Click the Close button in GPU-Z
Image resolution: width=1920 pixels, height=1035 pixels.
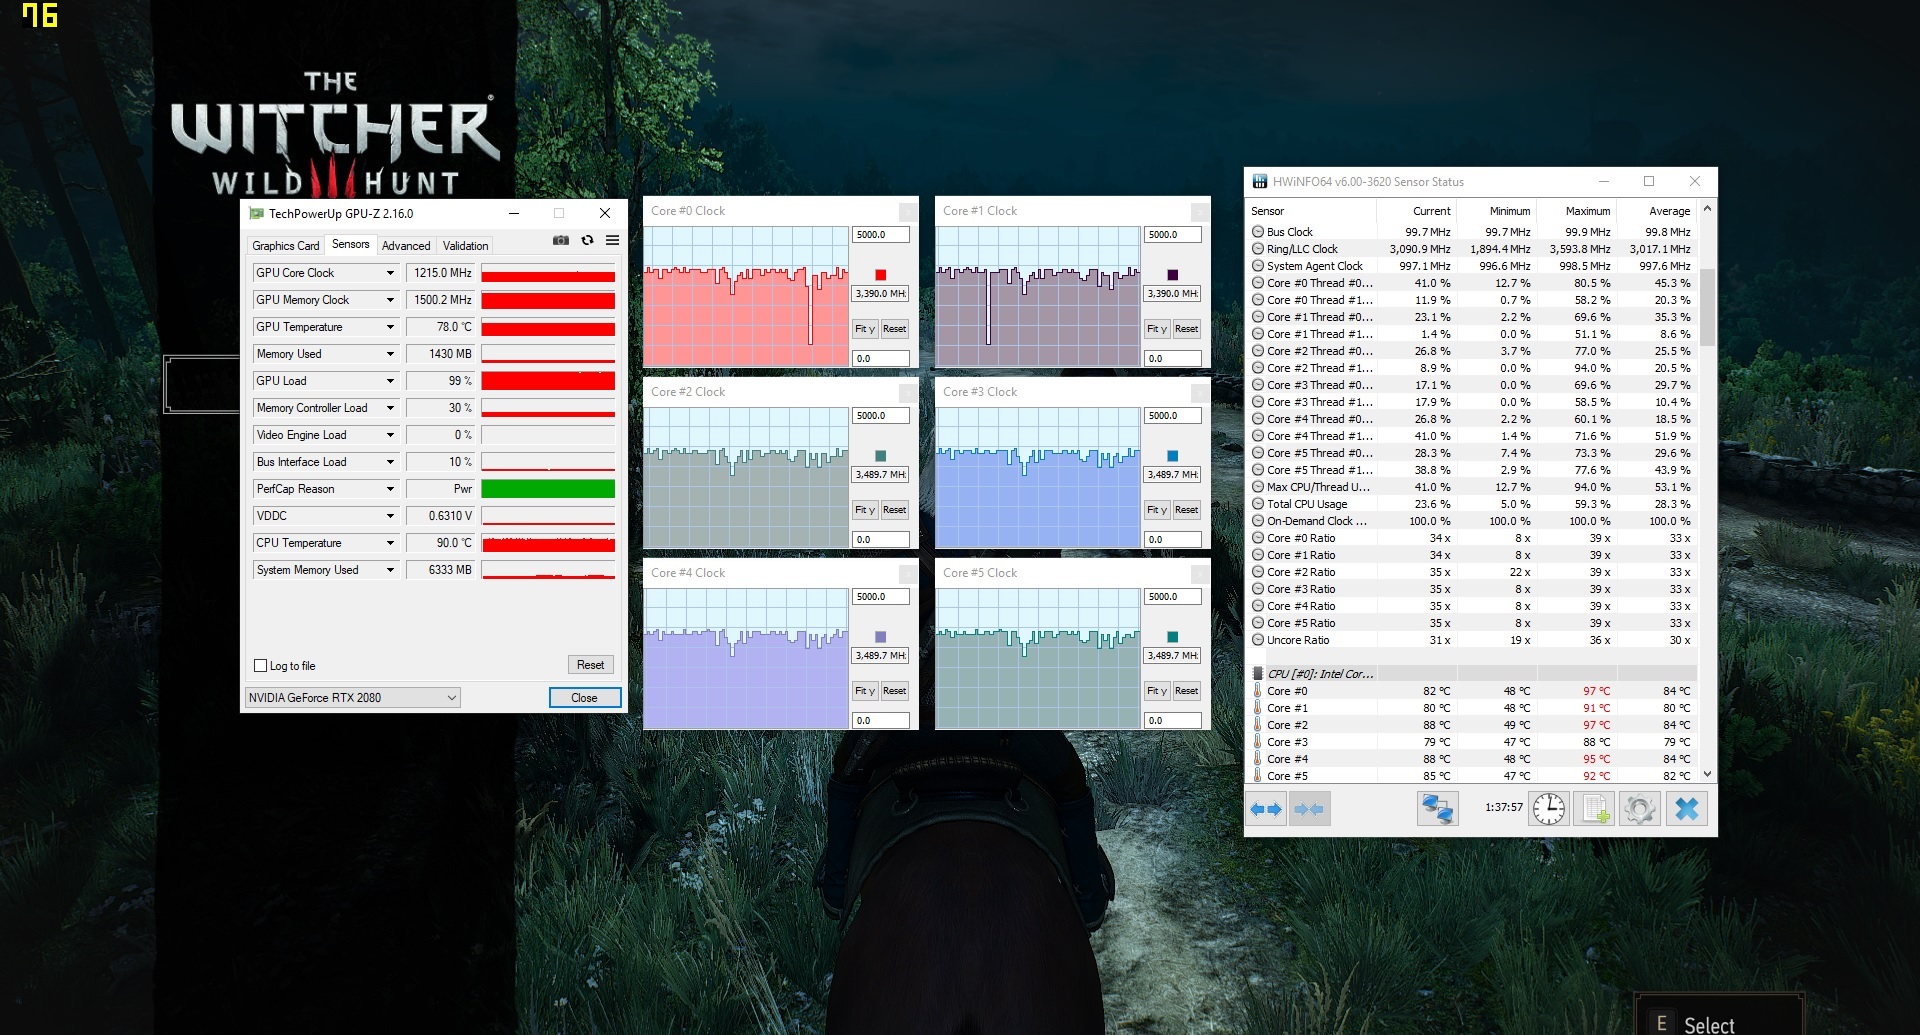[x=585, y=698]
